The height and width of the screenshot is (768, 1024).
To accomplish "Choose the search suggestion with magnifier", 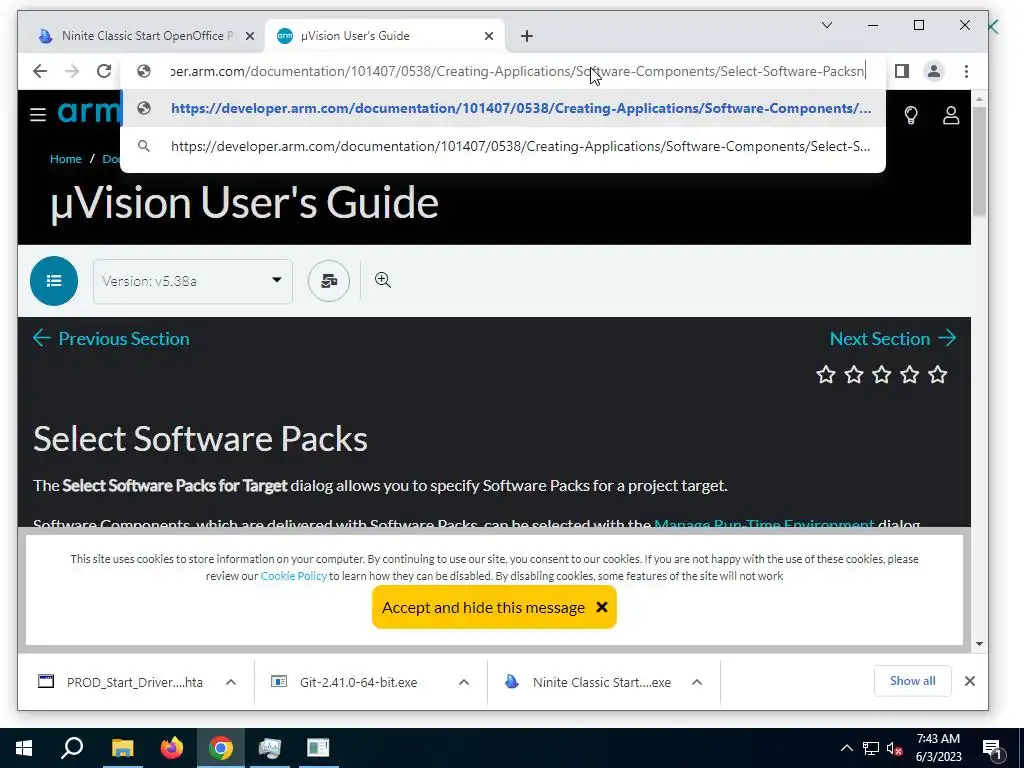I will click(x=503, y=146).
